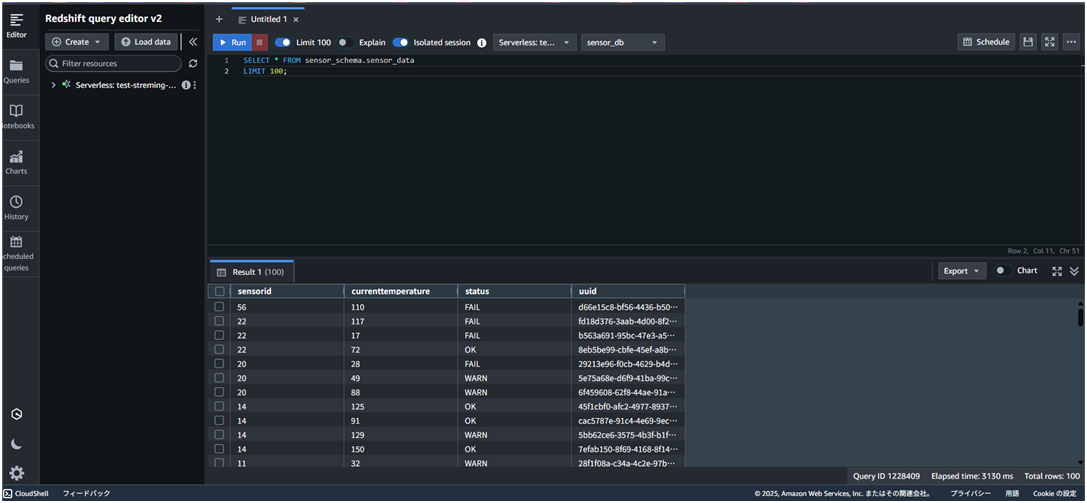Click the Load data button
Image resolution: width=1087 pixels, height=503 pixels.
(x=146, y=42)
